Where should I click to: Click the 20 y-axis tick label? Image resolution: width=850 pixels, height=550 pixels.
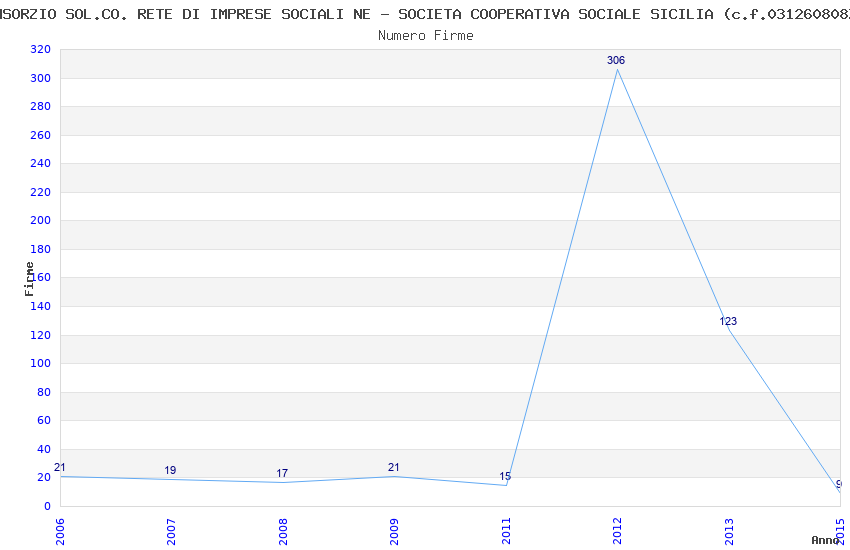(43, 477)
